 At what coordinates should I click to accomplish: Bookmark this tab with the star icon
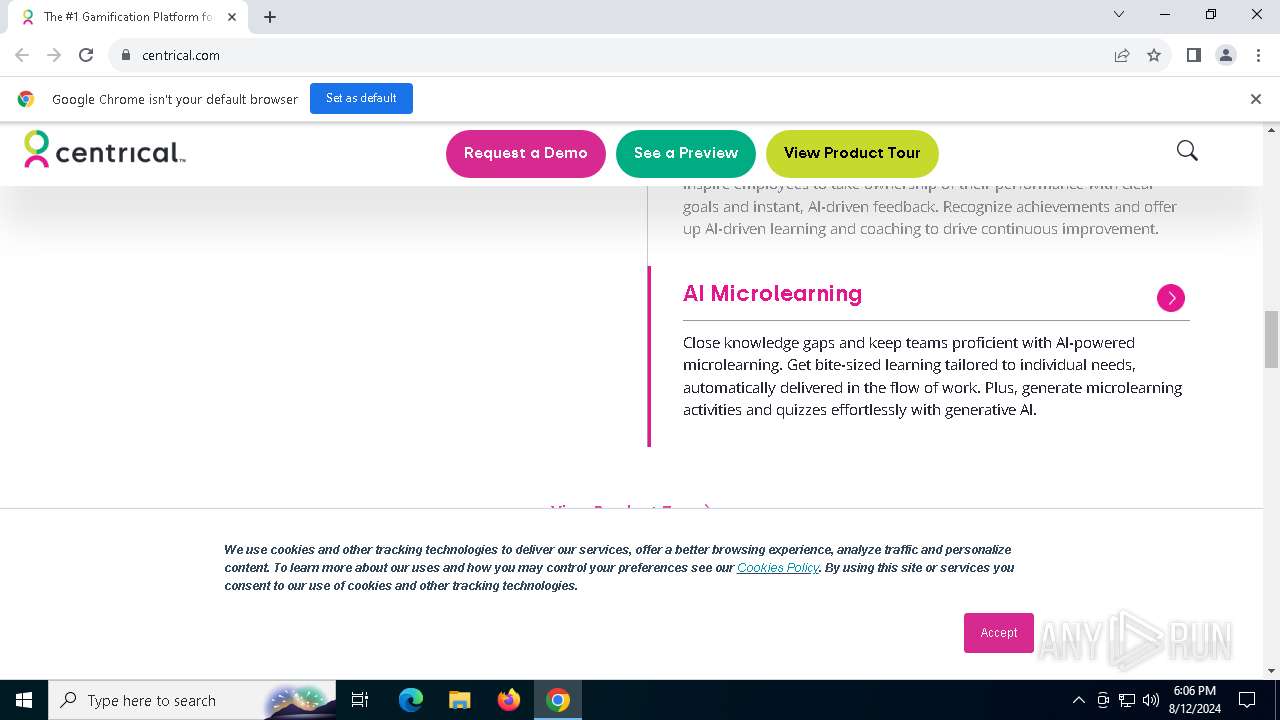[1154, 55]
